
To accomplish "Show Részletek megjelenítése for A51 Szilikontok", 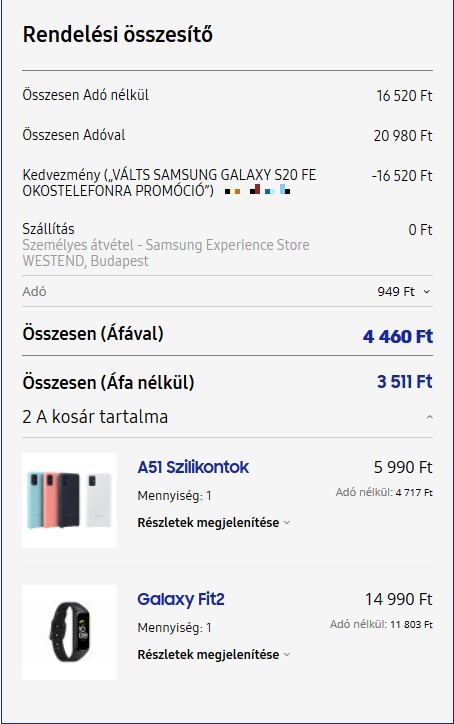I will 208,523.
